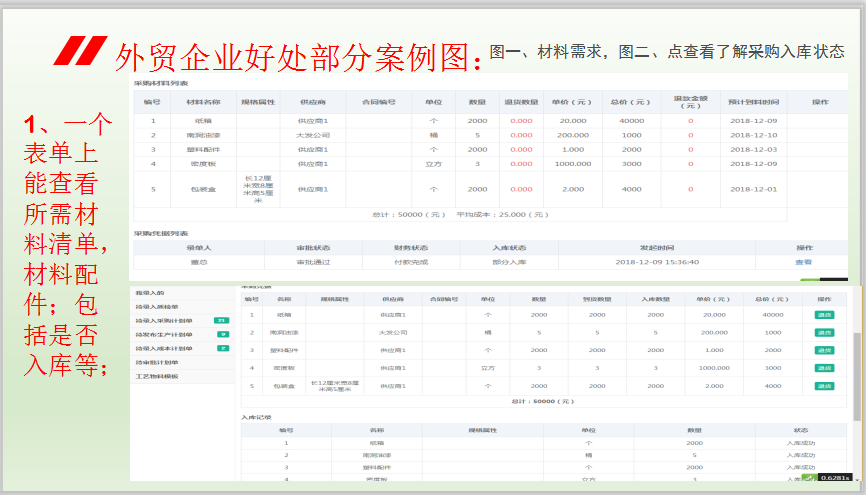Open the 查看 link in purchase voucher list
Viewport: 866px width, 495px height.
pos(803,262)
